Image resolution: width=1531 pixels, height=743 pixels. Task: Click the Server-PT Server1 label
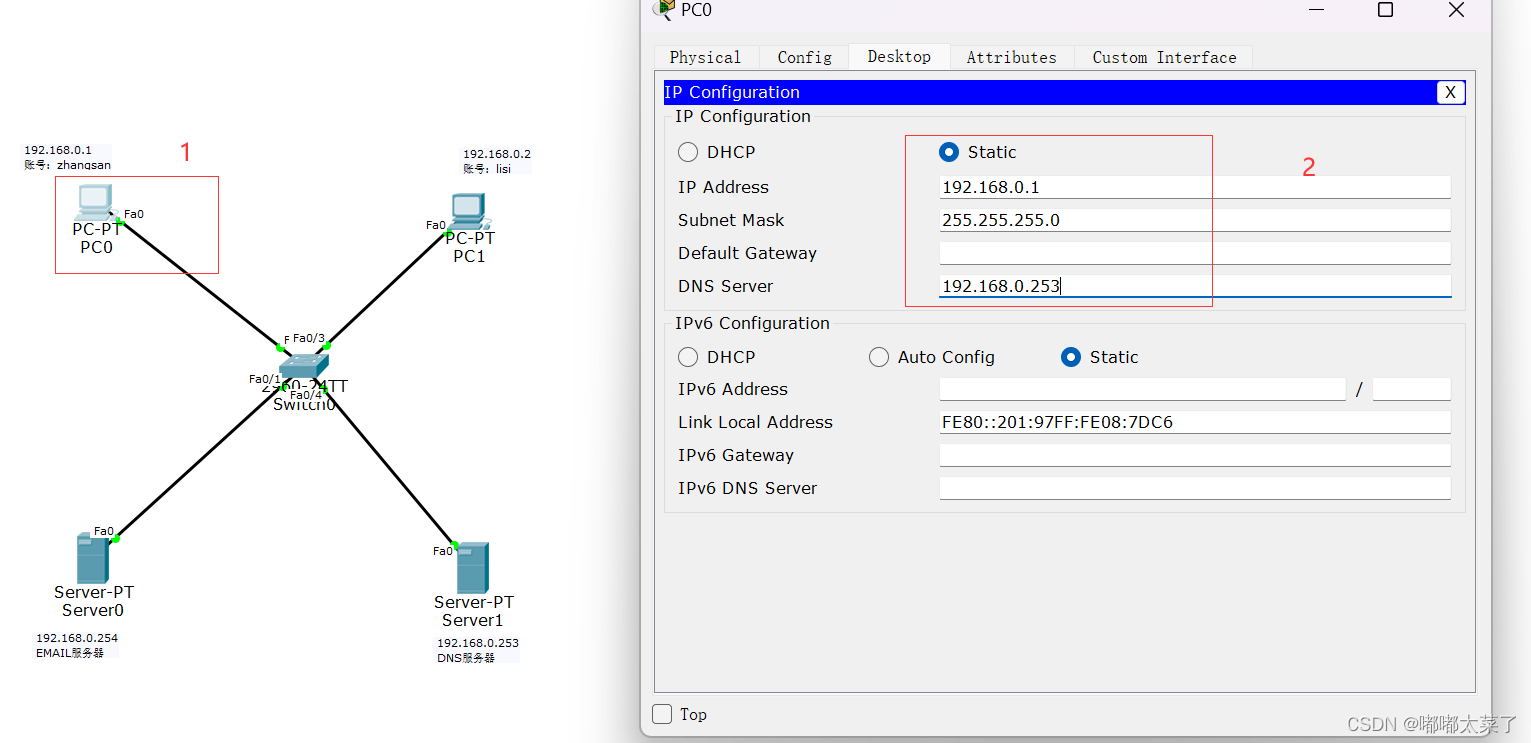pyautogui.click(x=474, y=611)
